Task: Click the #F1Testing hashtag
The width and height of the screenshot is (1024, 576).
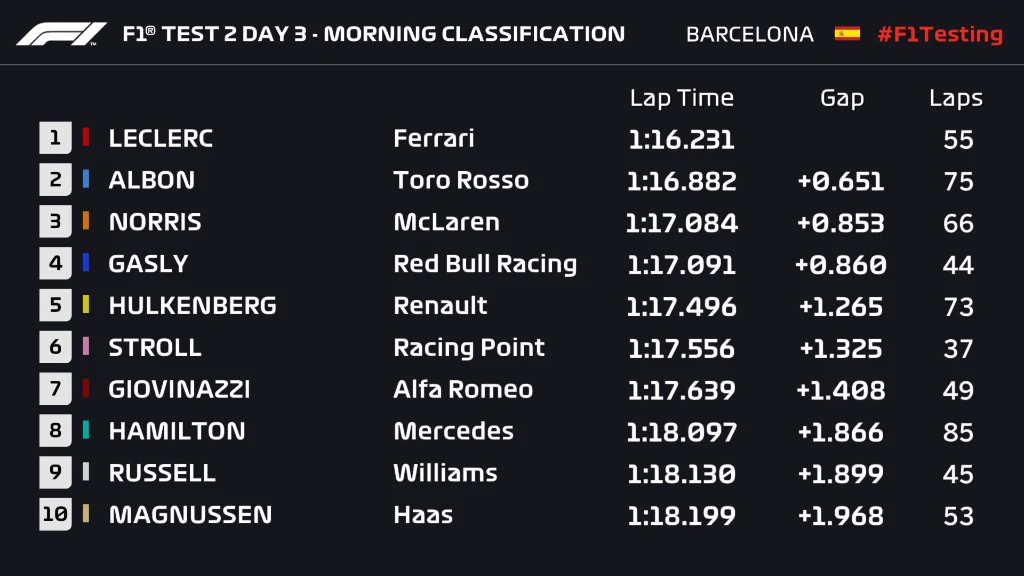Action: pyautogui.click(x=939, y=34)
